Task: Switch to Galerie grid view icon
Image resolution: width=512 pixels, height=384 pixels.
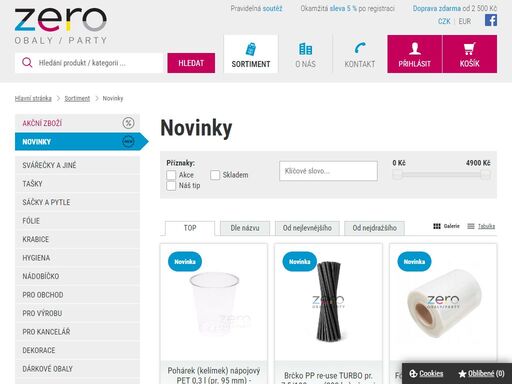Action: click(437, 226)
